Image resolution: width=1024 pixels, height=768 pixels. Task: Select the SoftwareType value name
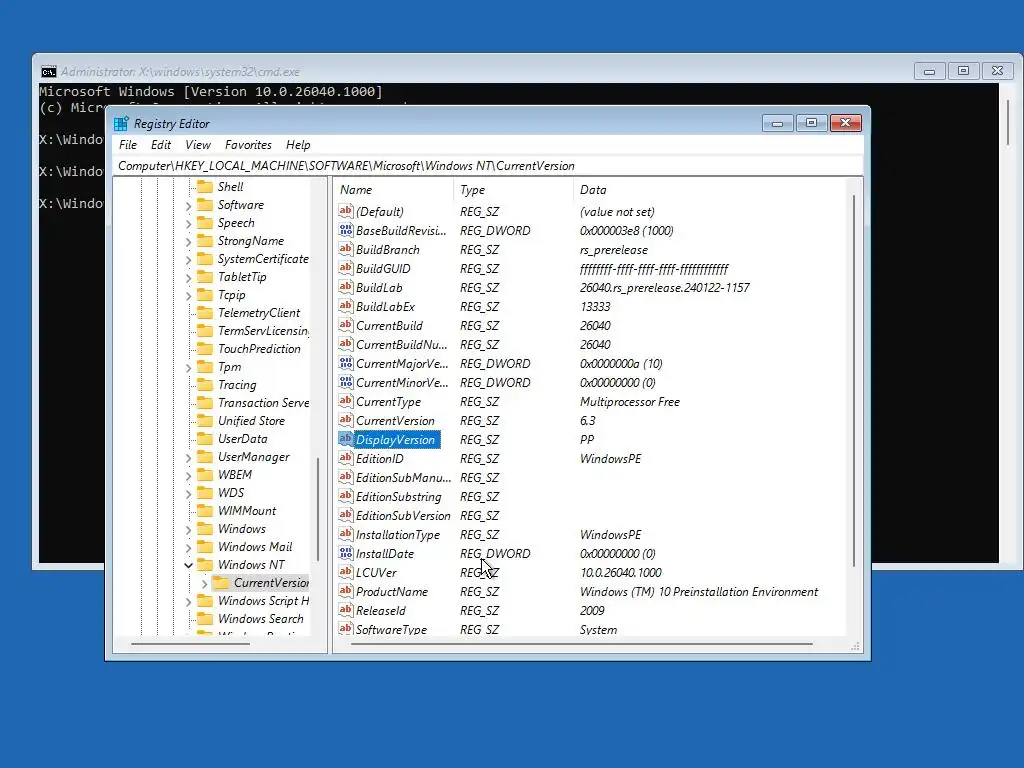(x=391, y=629)
